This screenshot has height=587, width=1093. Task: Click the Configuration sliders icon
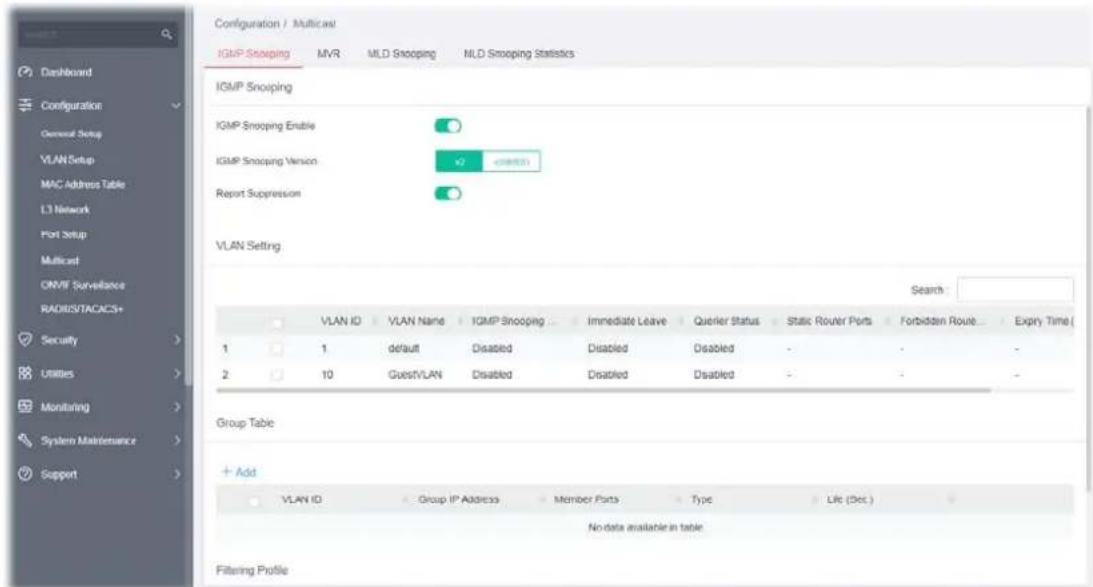(x=25, y=105)
